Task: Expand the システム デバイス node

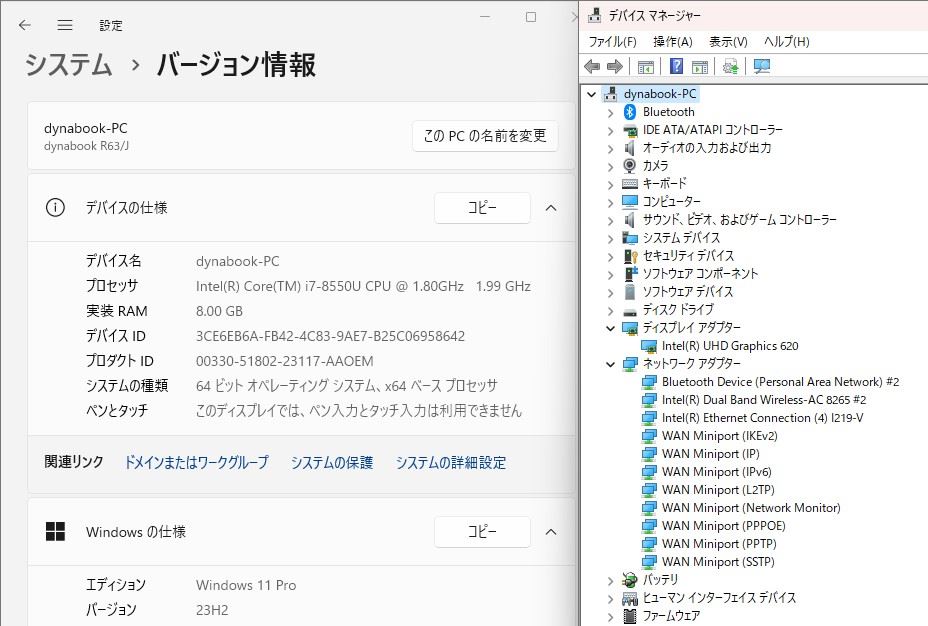Action: pos(611,238)
